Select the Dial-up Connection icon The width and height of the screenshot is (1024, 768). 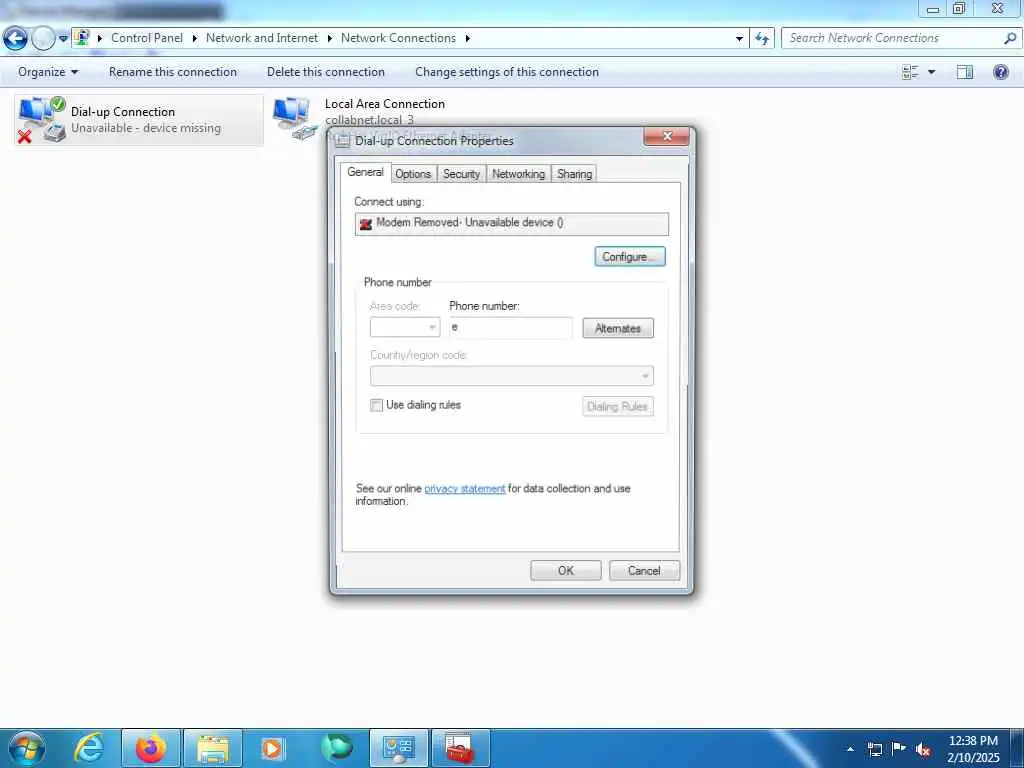[x=42, y=120]
